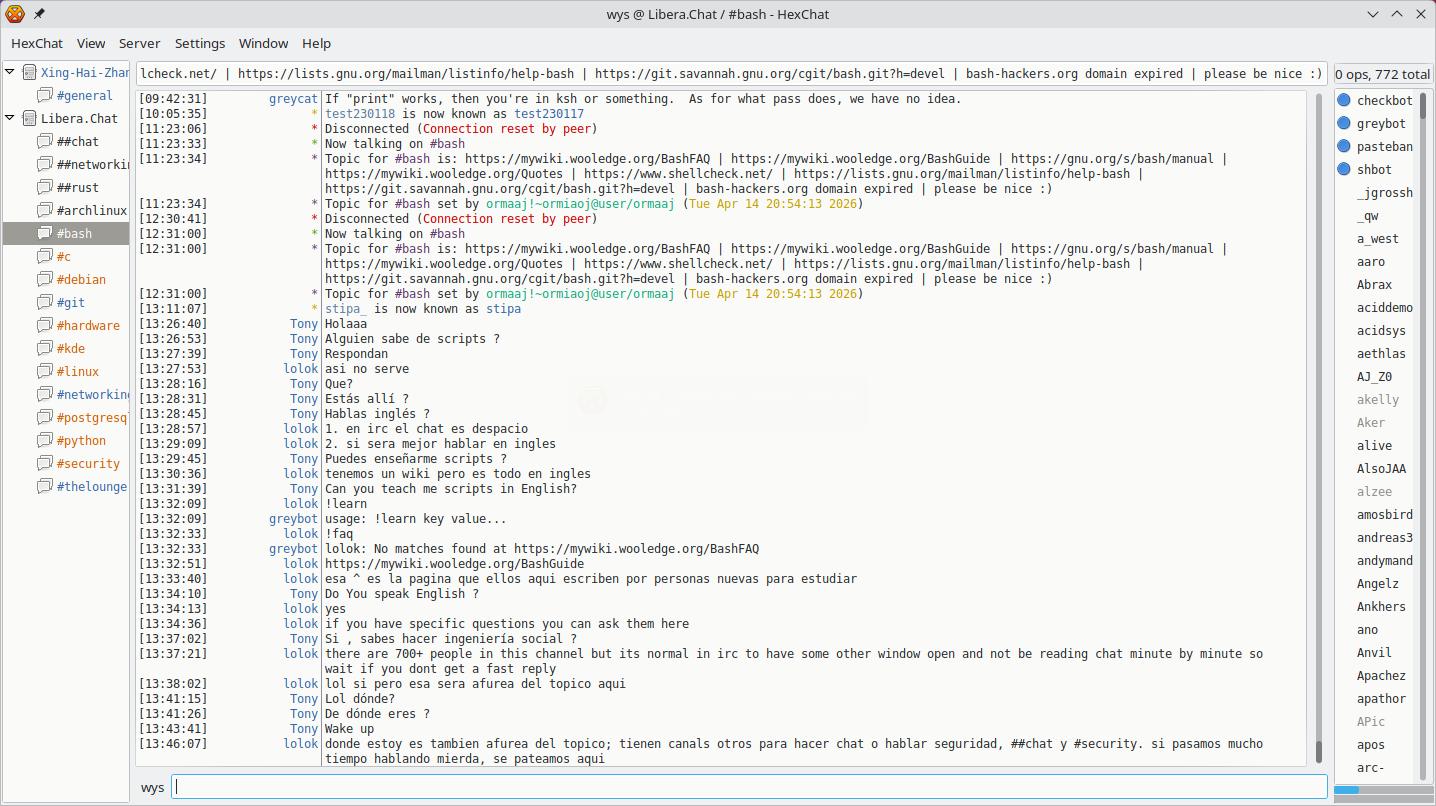Select user Anvil in the user list
The image size is (1436, 806).
tap(1374, 653)
